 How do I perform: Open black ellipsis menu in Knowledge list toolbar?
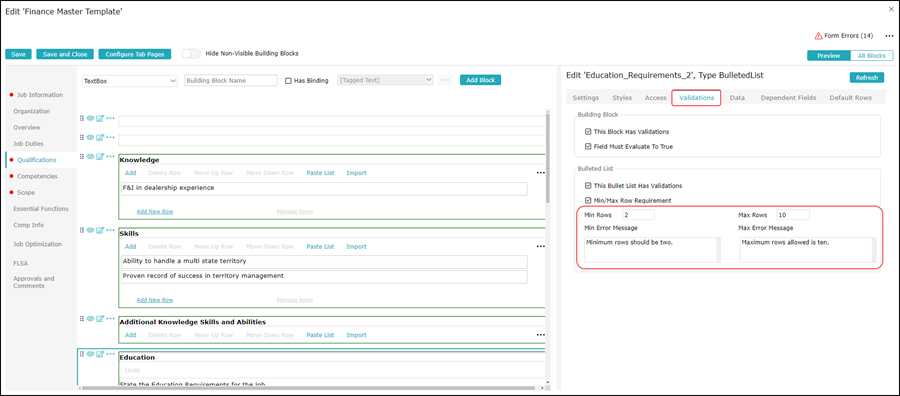[540, 173]
